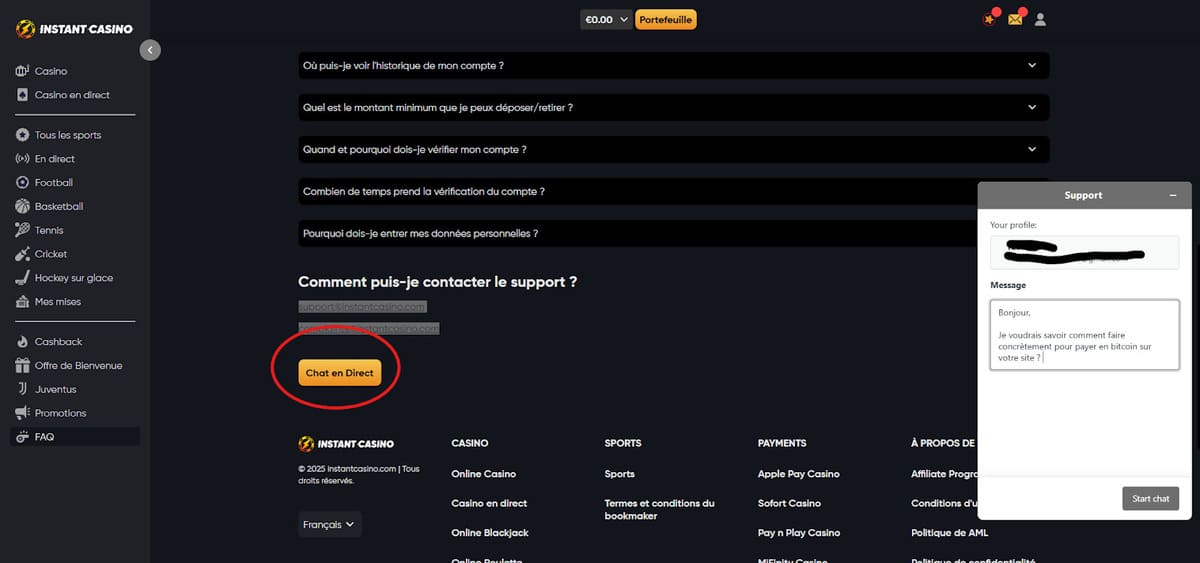Open the FAQ chat bubble icon
Image resolution: width=1200 pixels, height=563 pixels.
coord(23,437)
